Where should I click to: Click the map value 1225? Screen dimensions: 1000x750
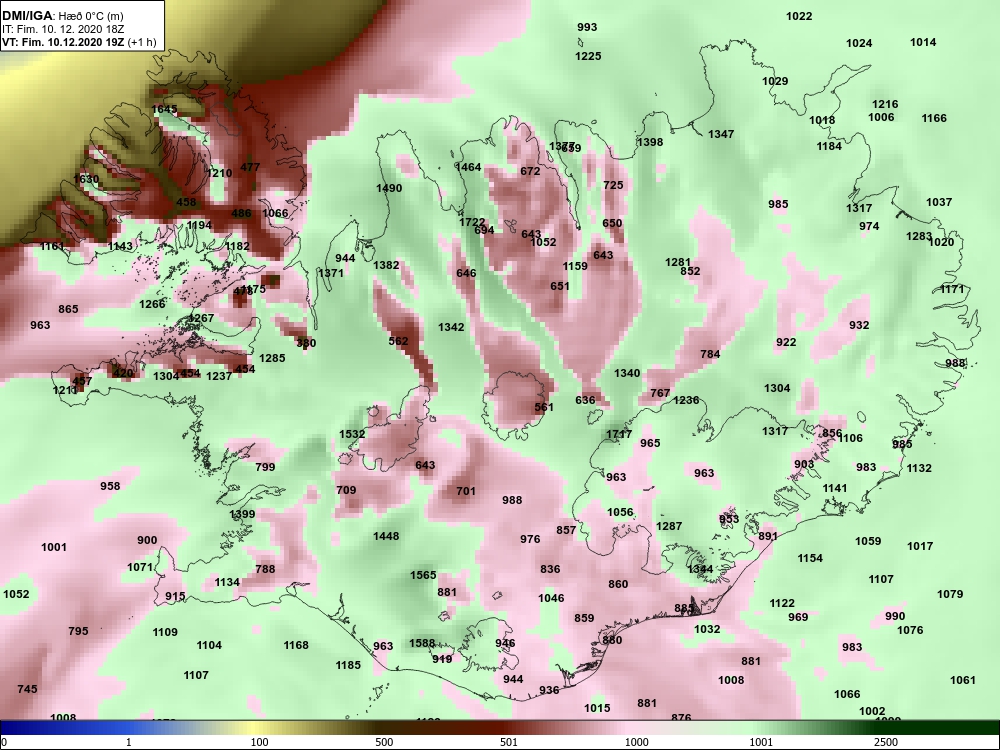pos(588,56)
